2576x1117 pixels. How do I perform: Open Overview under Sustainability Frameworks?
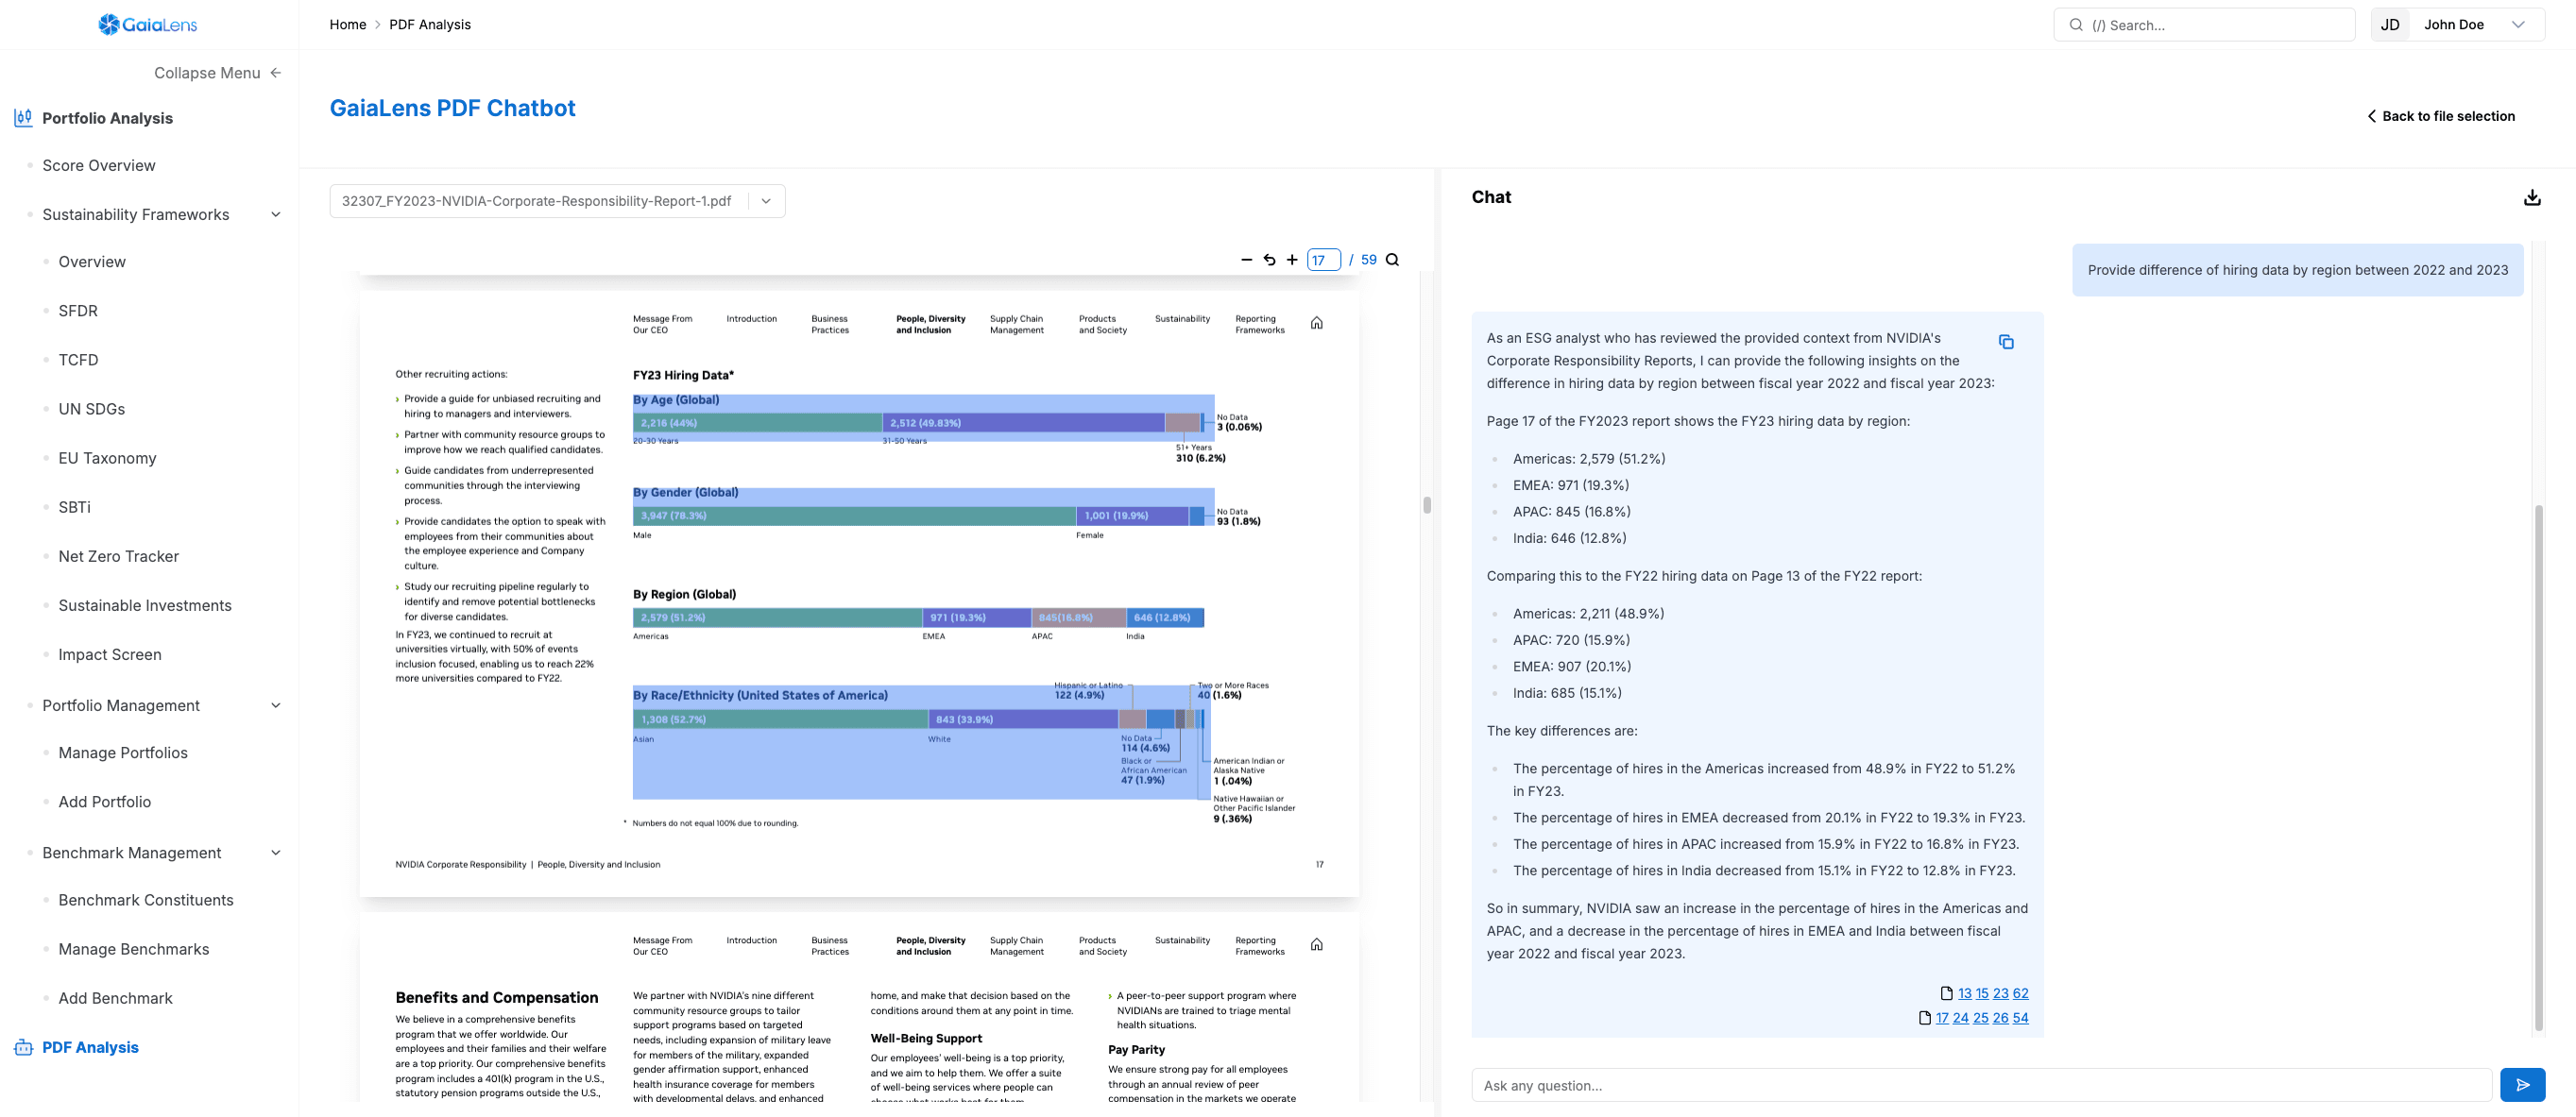coord(92,262)
